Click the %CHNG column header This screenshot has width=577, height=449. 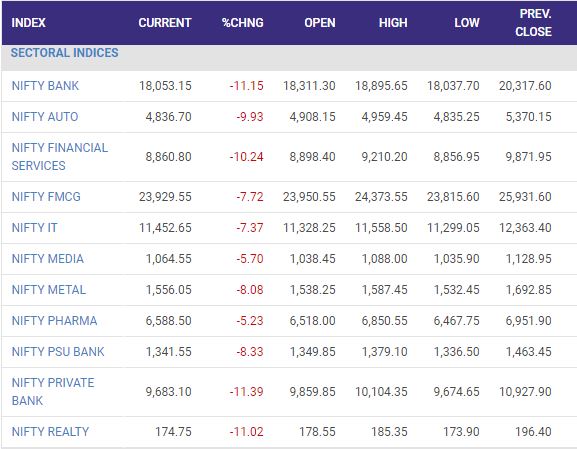pos(243,23)
